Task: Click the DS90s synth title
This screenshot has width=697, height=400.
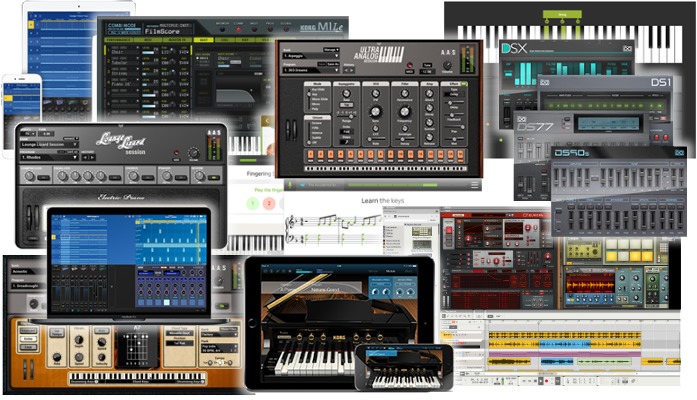Action: coord(572,153)
